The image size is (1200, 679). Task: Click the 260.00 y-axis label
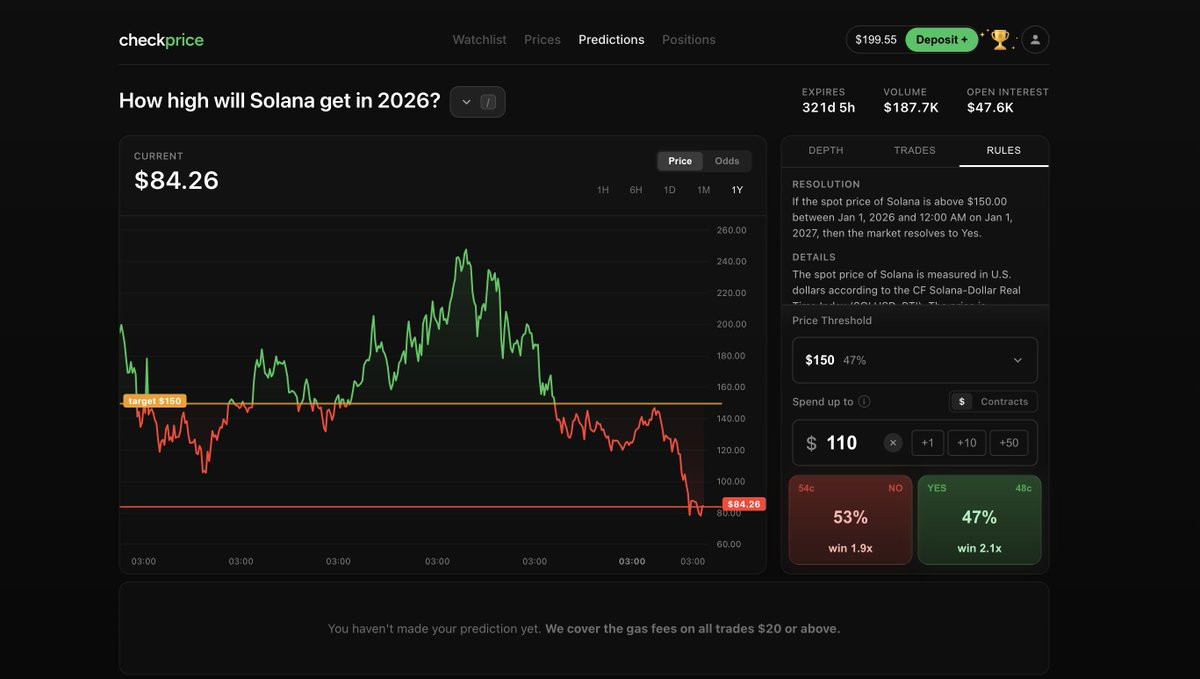point(732,230)
